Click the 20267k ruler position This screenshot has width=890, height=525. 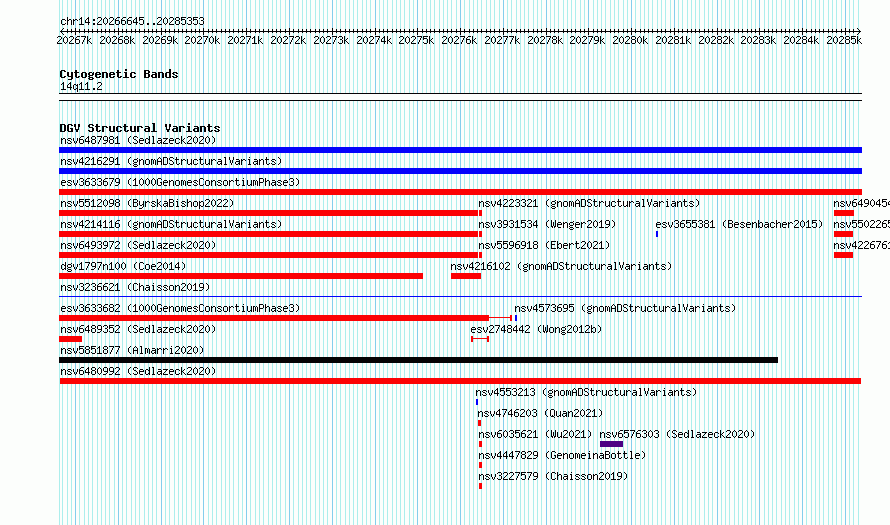point(74,40)
